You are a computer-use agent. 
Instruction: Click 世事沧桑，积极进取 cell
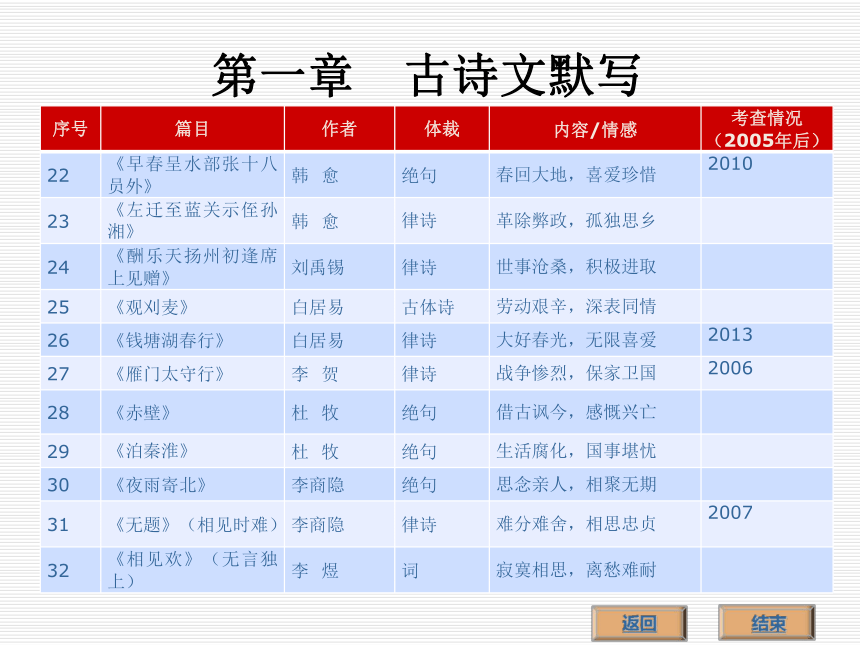595,267
